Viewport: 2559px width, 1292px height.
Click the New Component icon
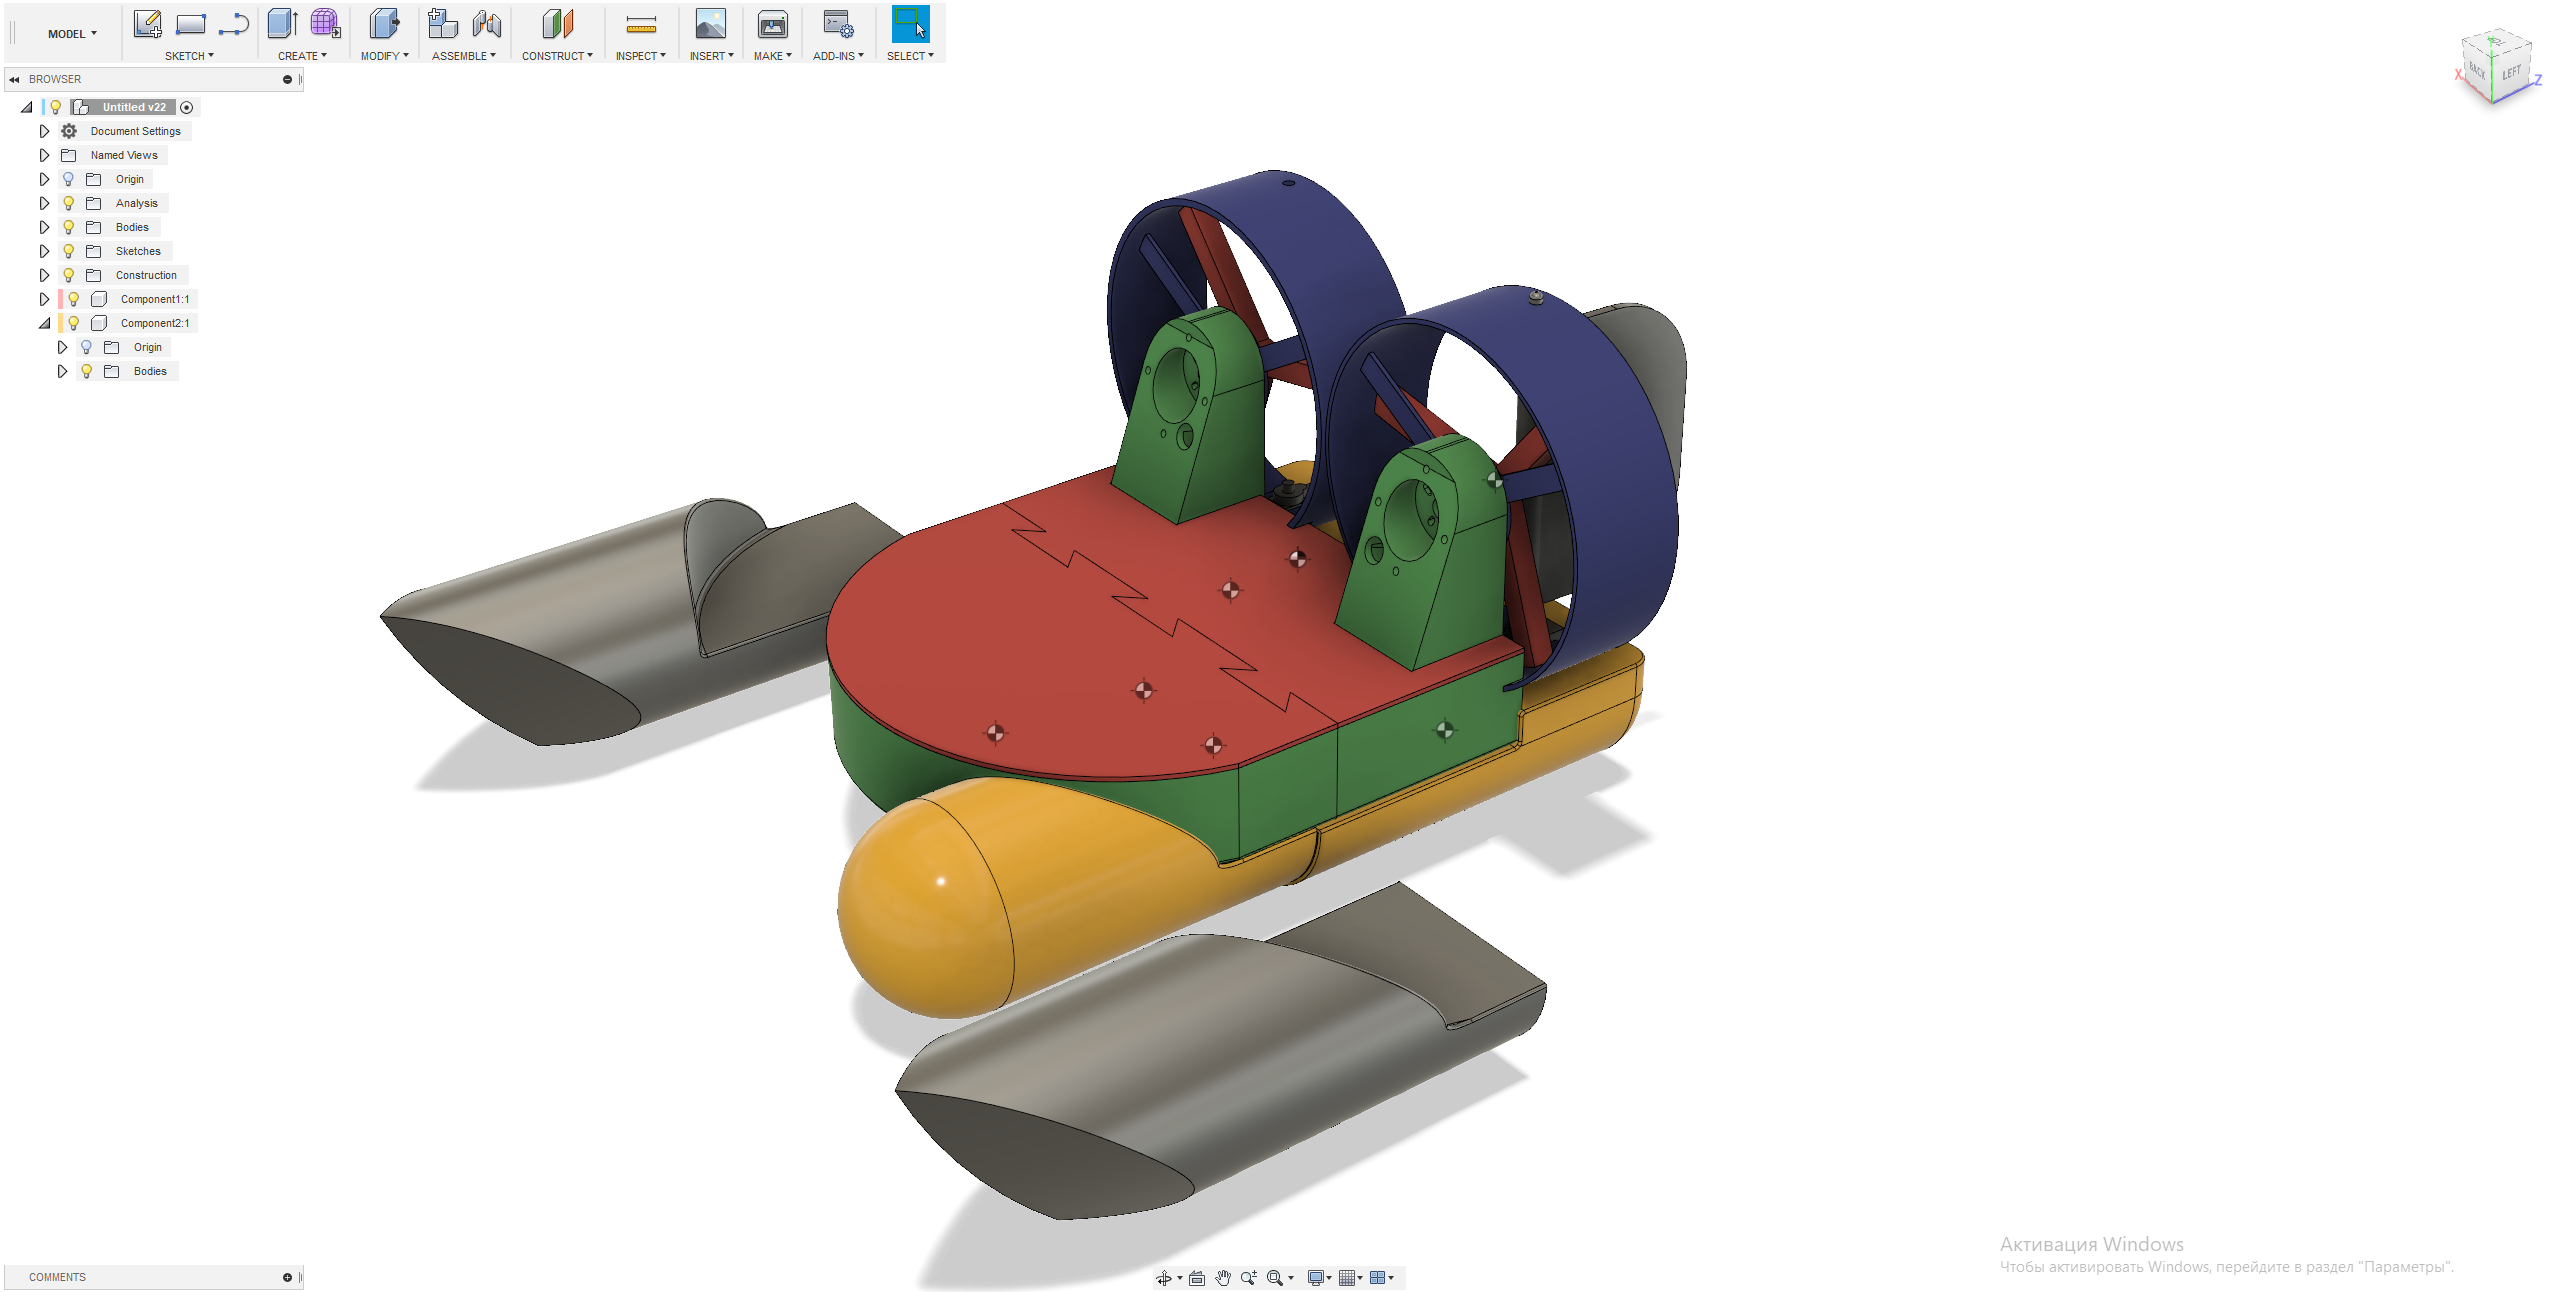pos(442,24)
